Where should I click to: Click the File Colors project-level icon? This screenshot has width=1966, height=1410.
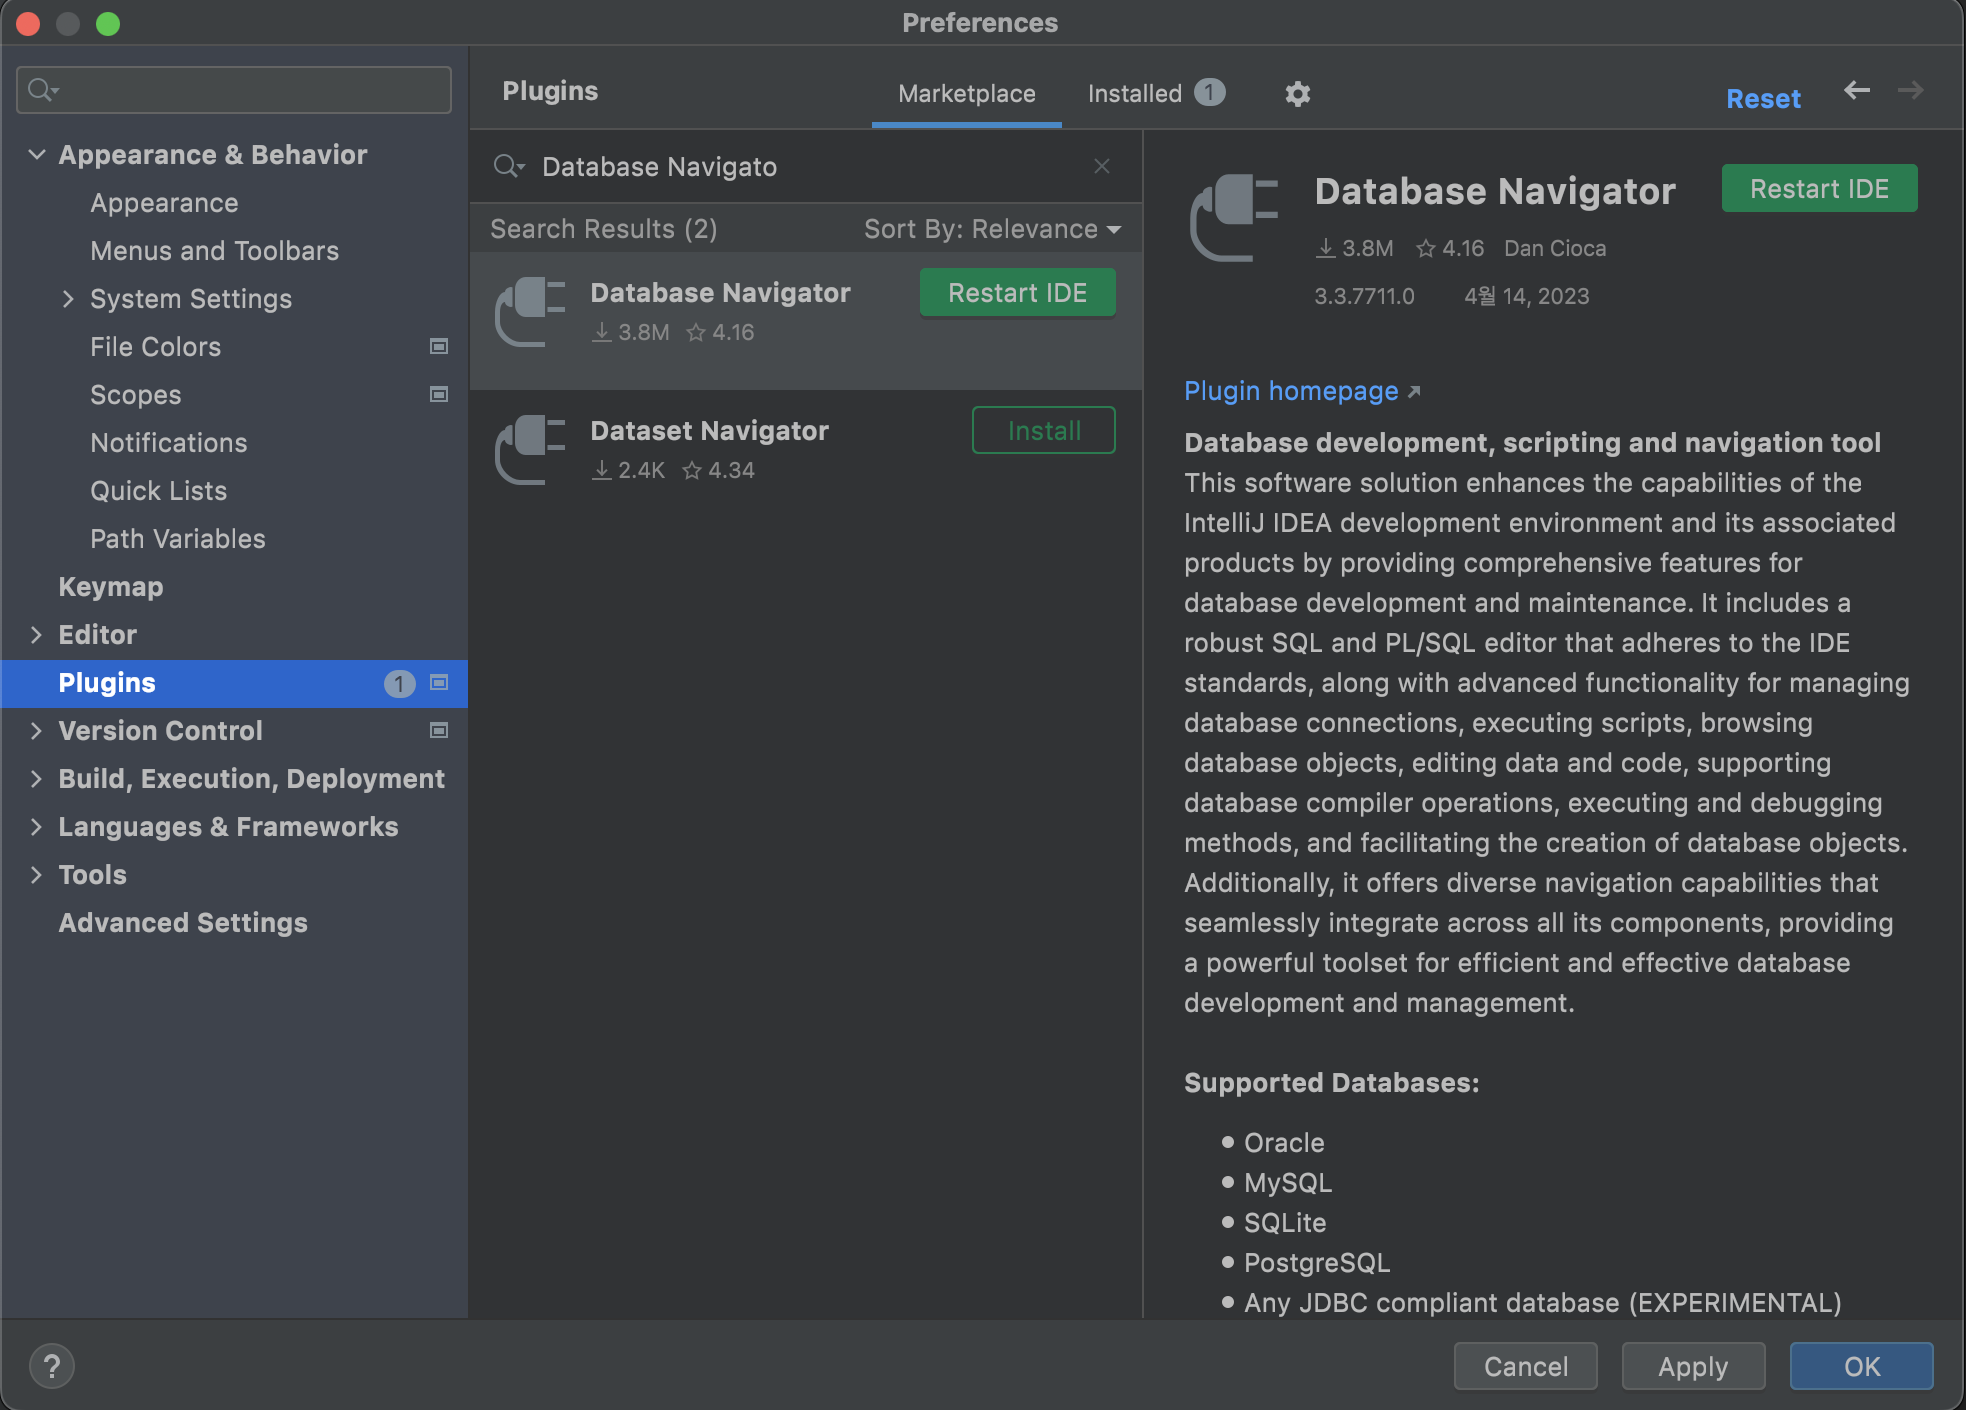(x=438, y=347)
